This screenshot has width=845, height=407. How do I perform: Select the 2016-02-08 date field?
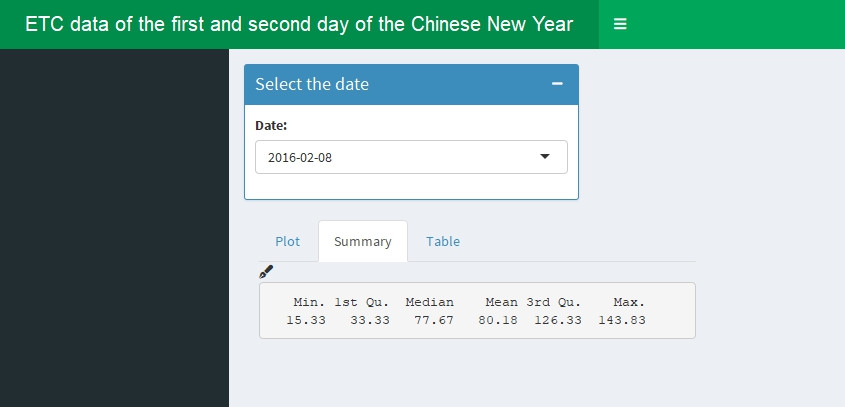click(411, 157)
